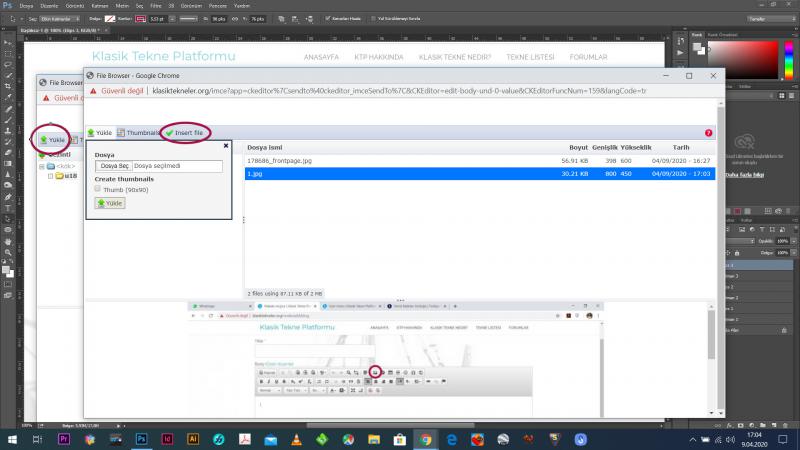Open Premiere Pro from the taskbar

click(x=64, y=439)
